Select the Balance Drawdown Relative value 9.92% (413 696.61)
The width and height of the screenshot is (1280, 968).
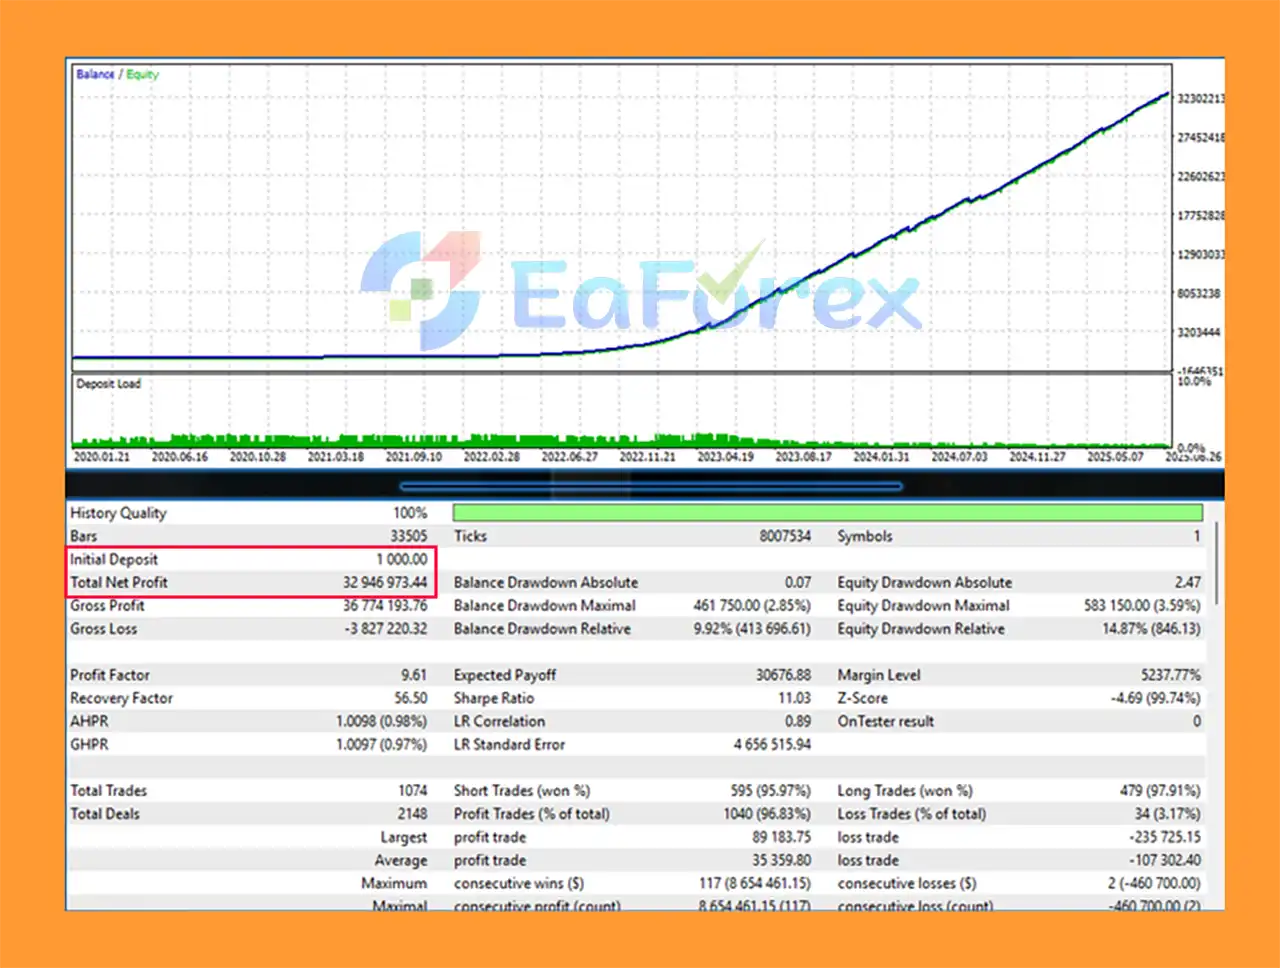[x=752, y=628]
